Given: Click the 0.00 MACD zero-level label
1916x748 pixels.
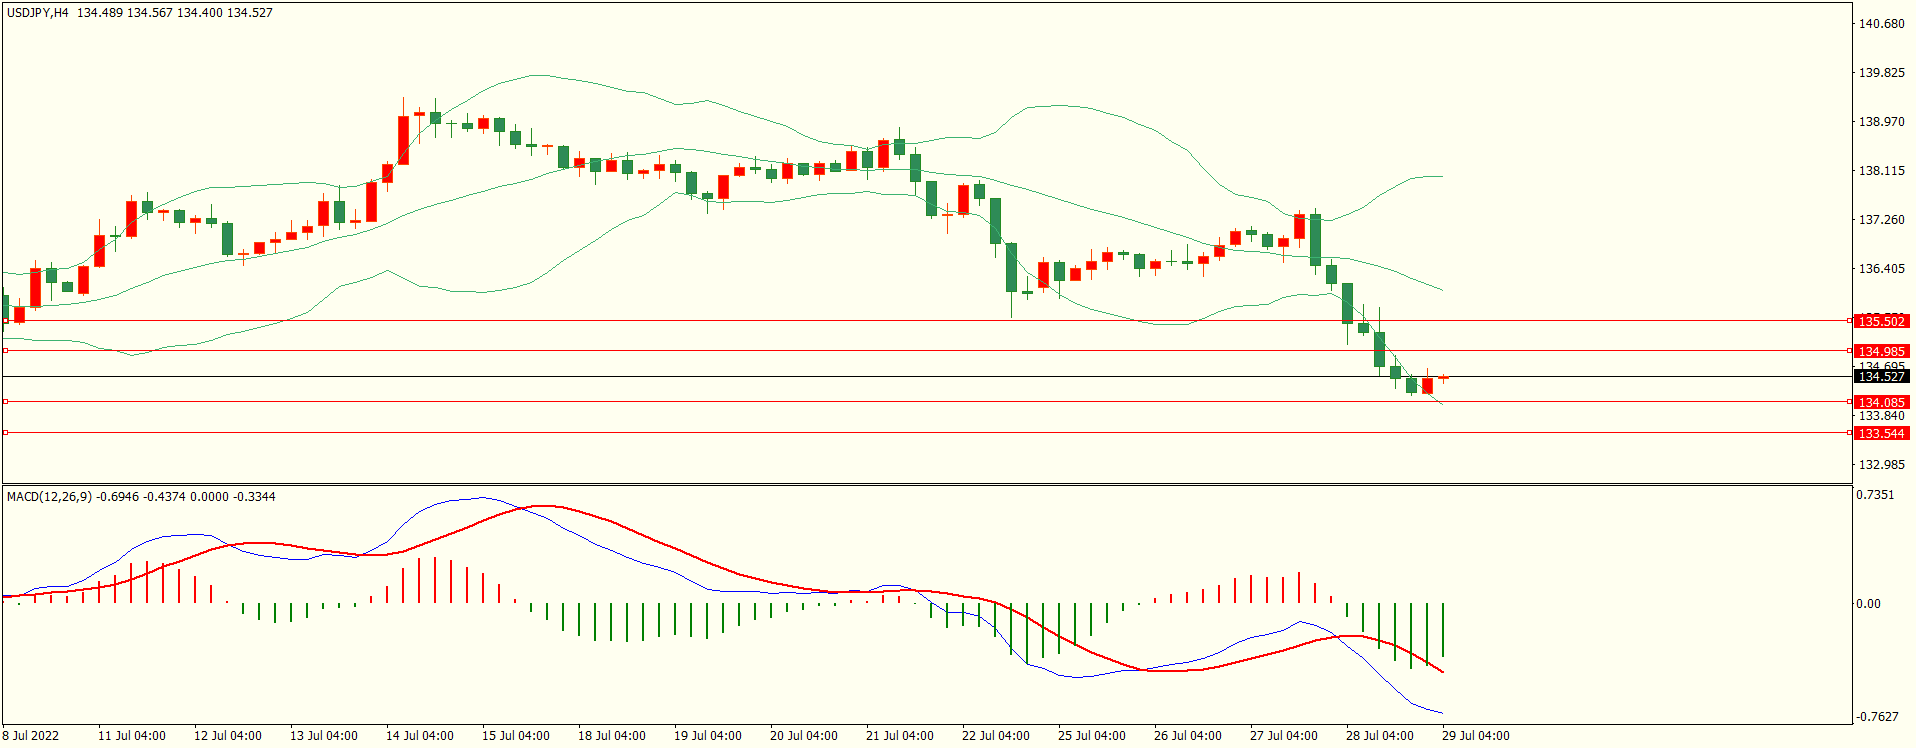Looking at the screenshot, I should [x=1868, y=604].
